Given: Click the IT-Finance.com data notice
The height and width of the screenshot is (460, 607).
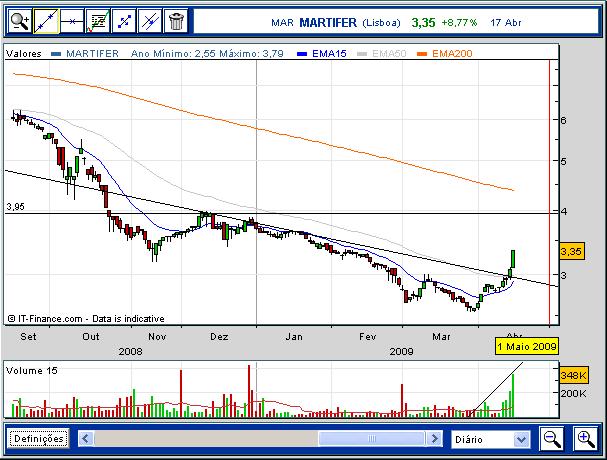Looking at the screenshot, I should pos(86,319).
